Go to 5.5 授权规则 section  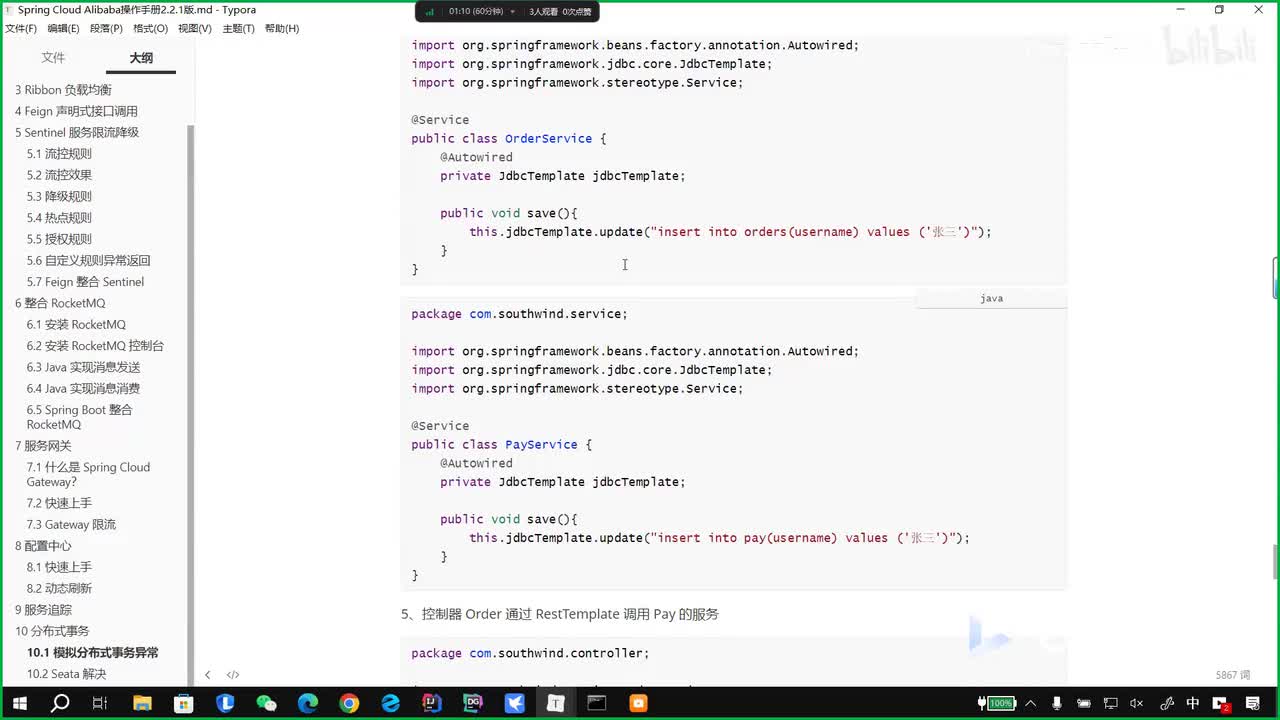pyautogui.click(x=59, y=239)
